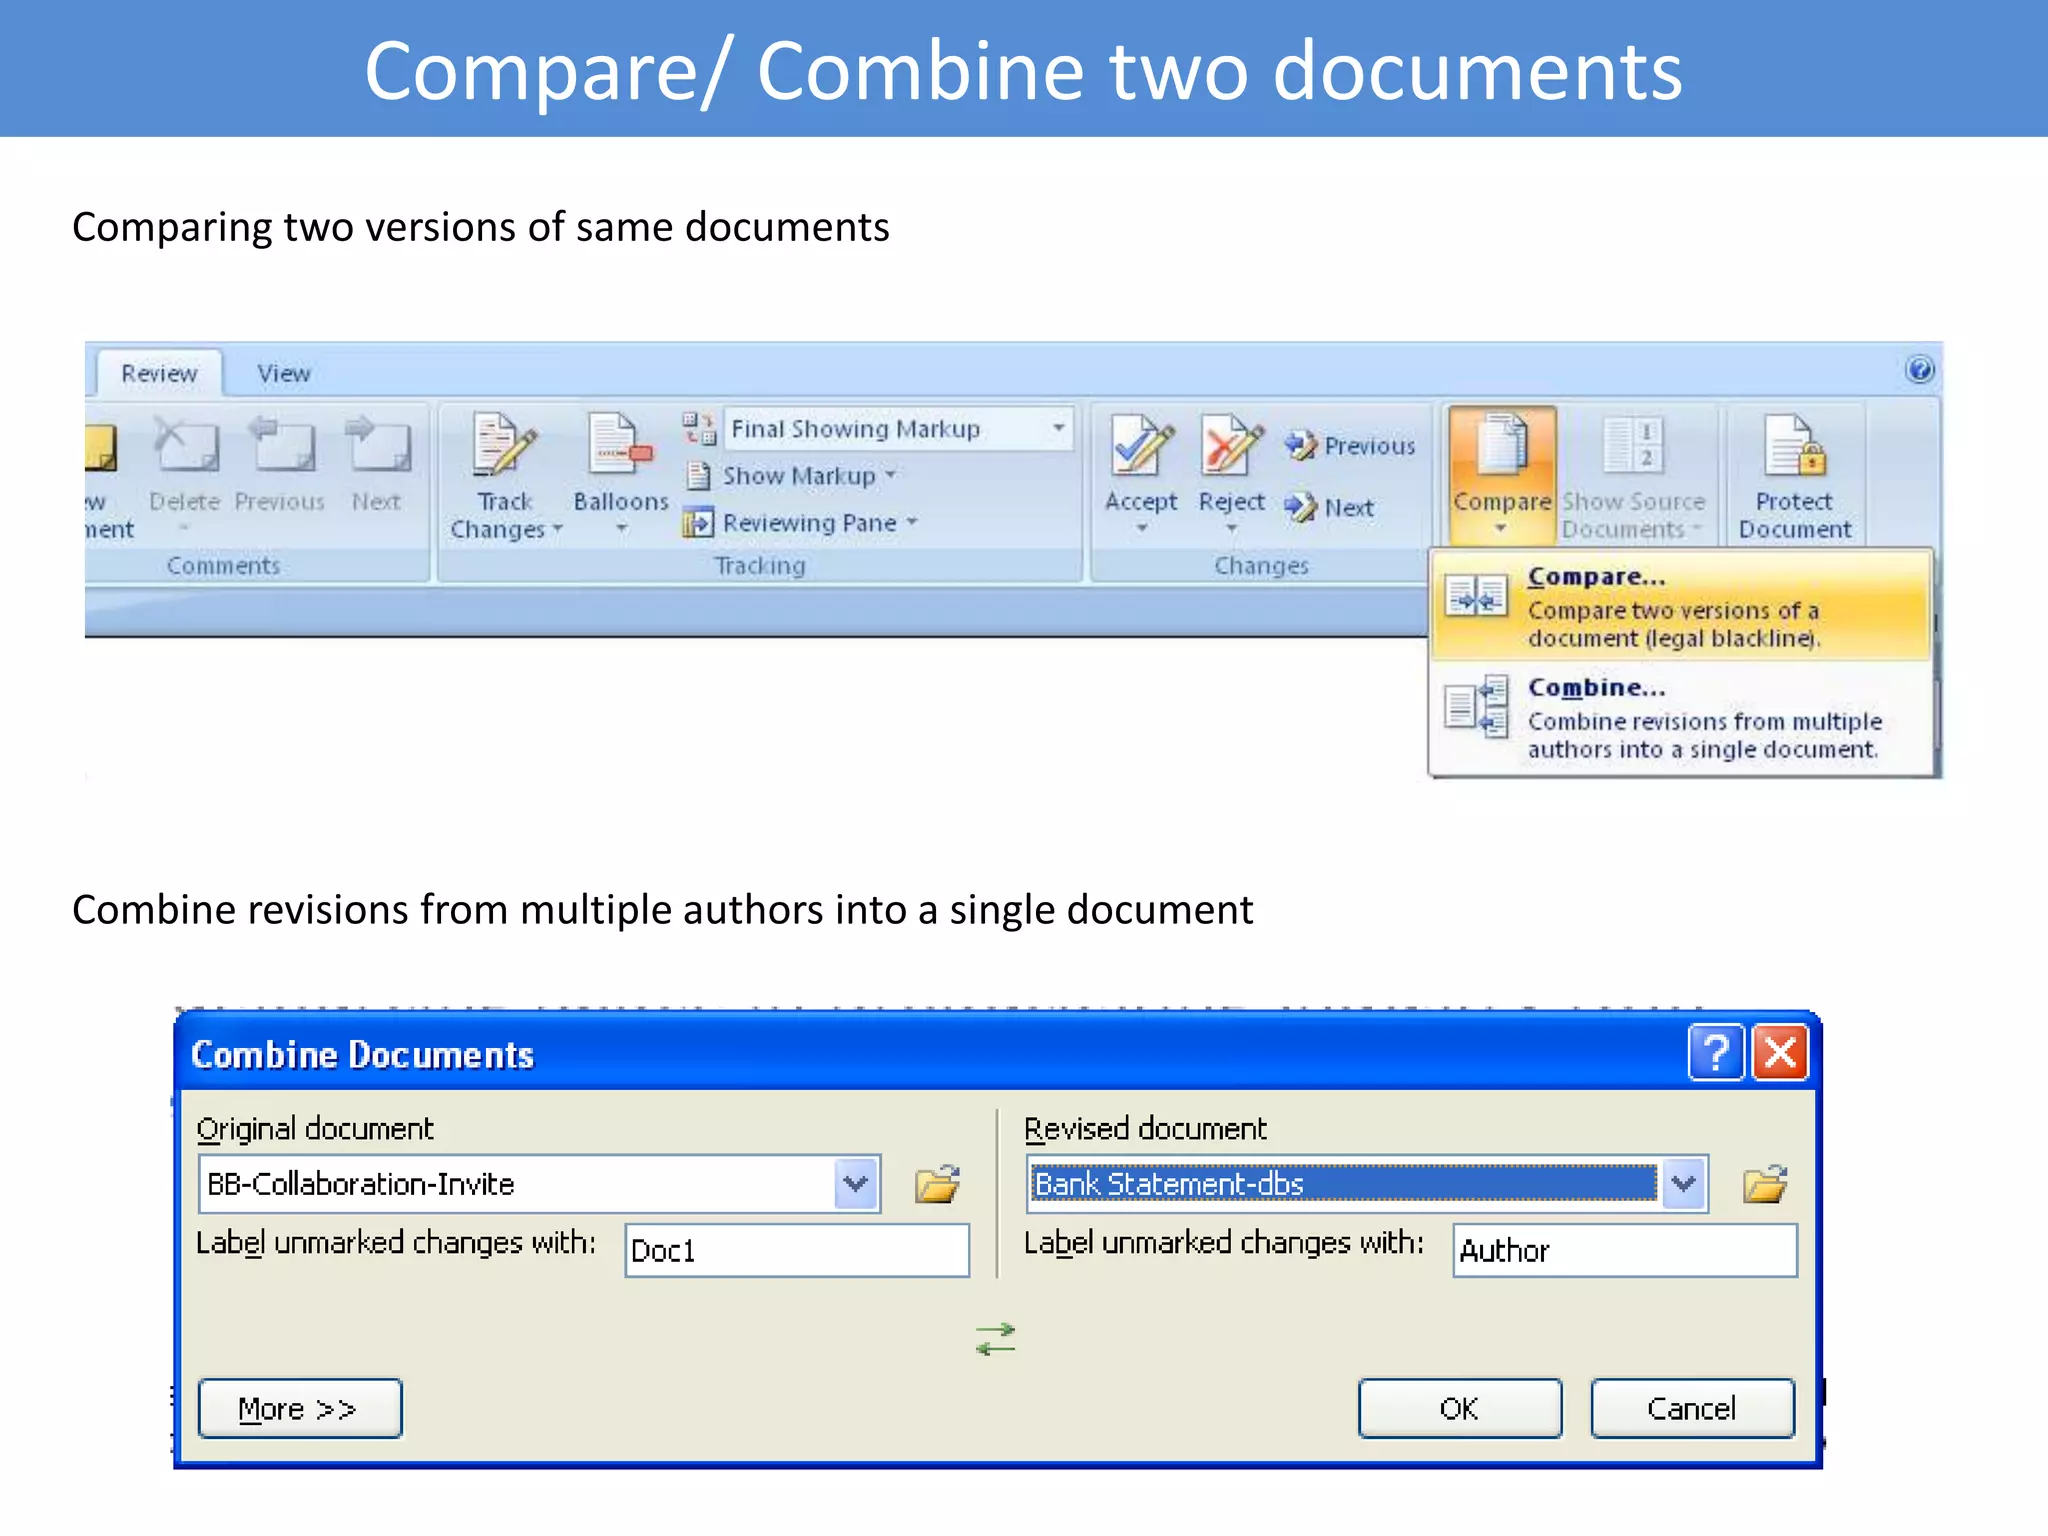This screenshot has height=1536, width=2048.
Task: Expand Track Changes dropdown arrow
Action: 558,529
